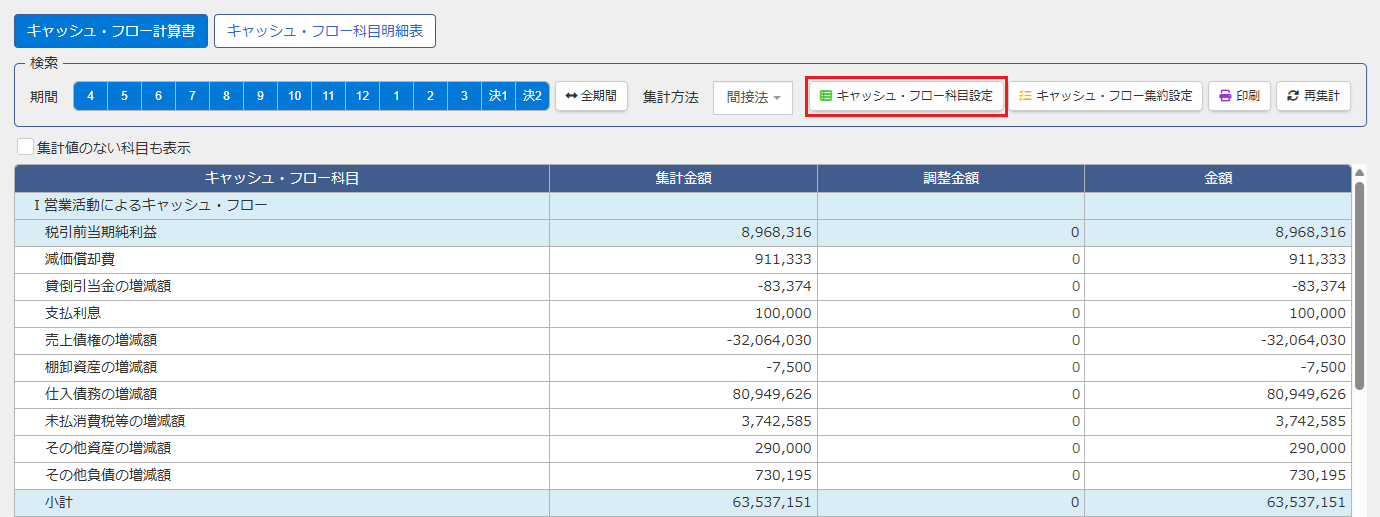
Task: Select 全期間 to show all periods
Action: (x=590, y=96)
